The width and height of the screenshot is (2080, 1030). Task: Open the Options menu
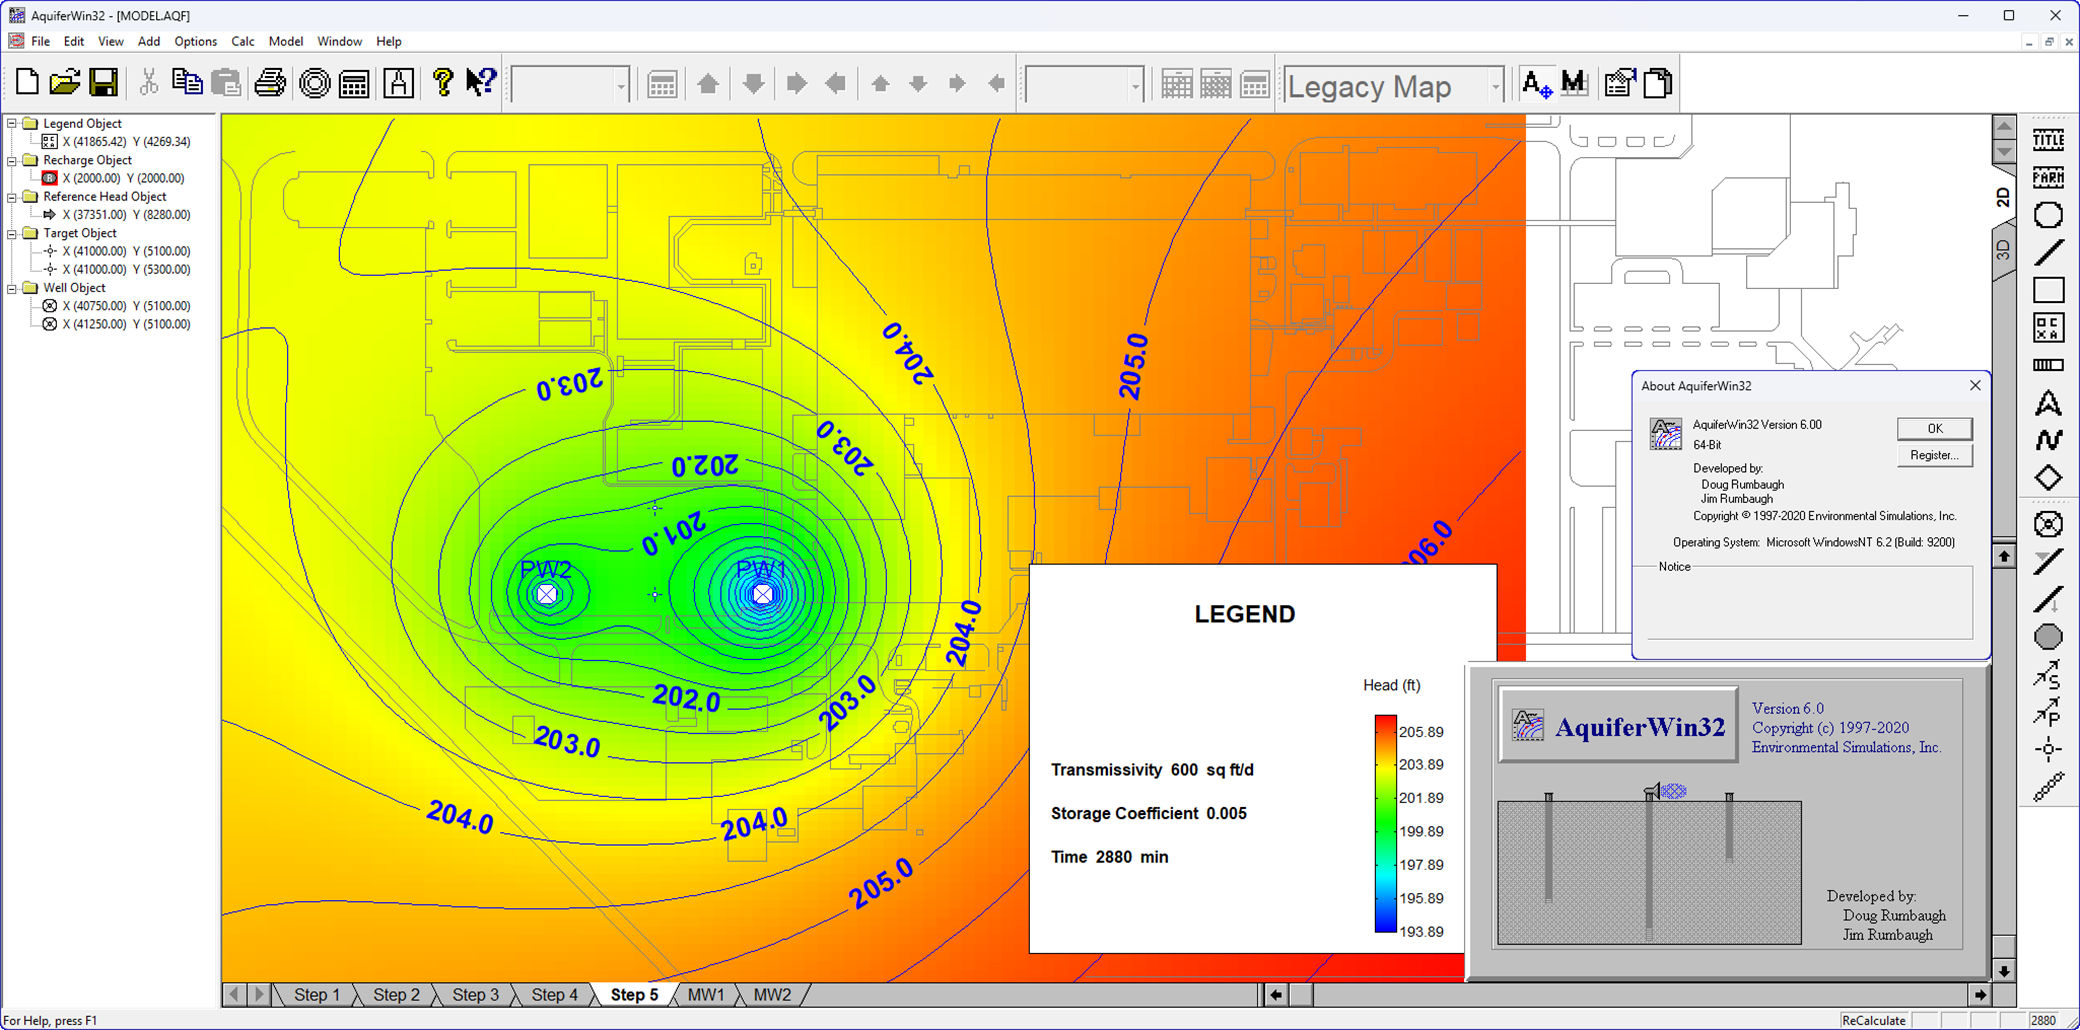pos(195,41)
